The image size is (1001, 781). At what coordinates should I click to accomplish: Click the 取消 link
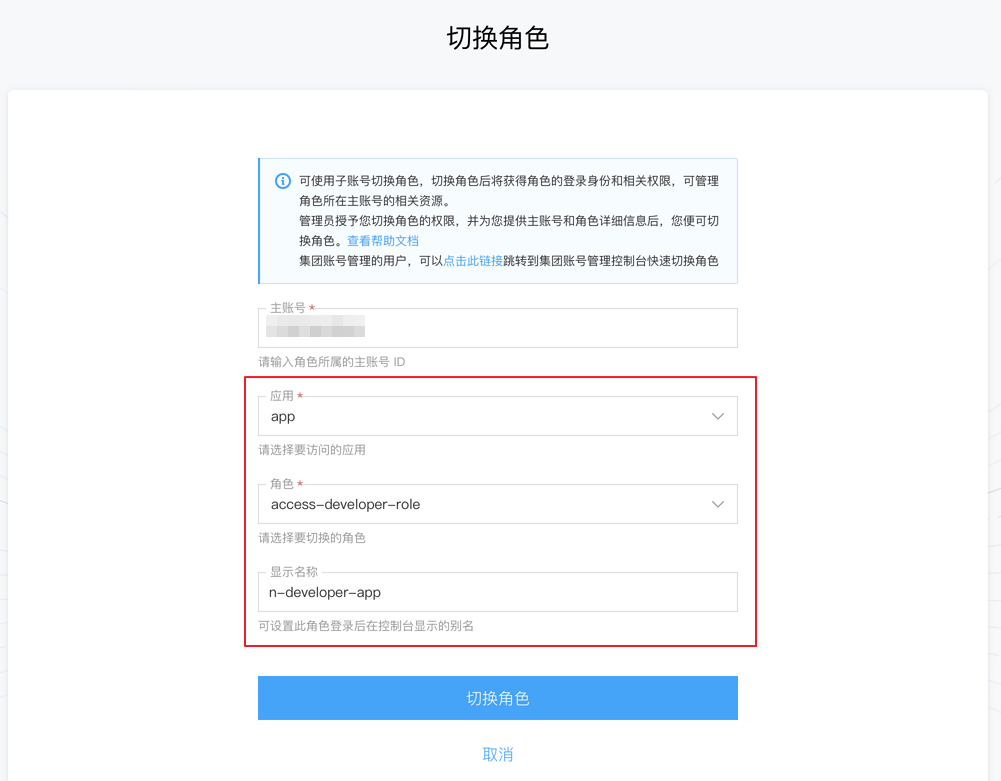(498, 755)
